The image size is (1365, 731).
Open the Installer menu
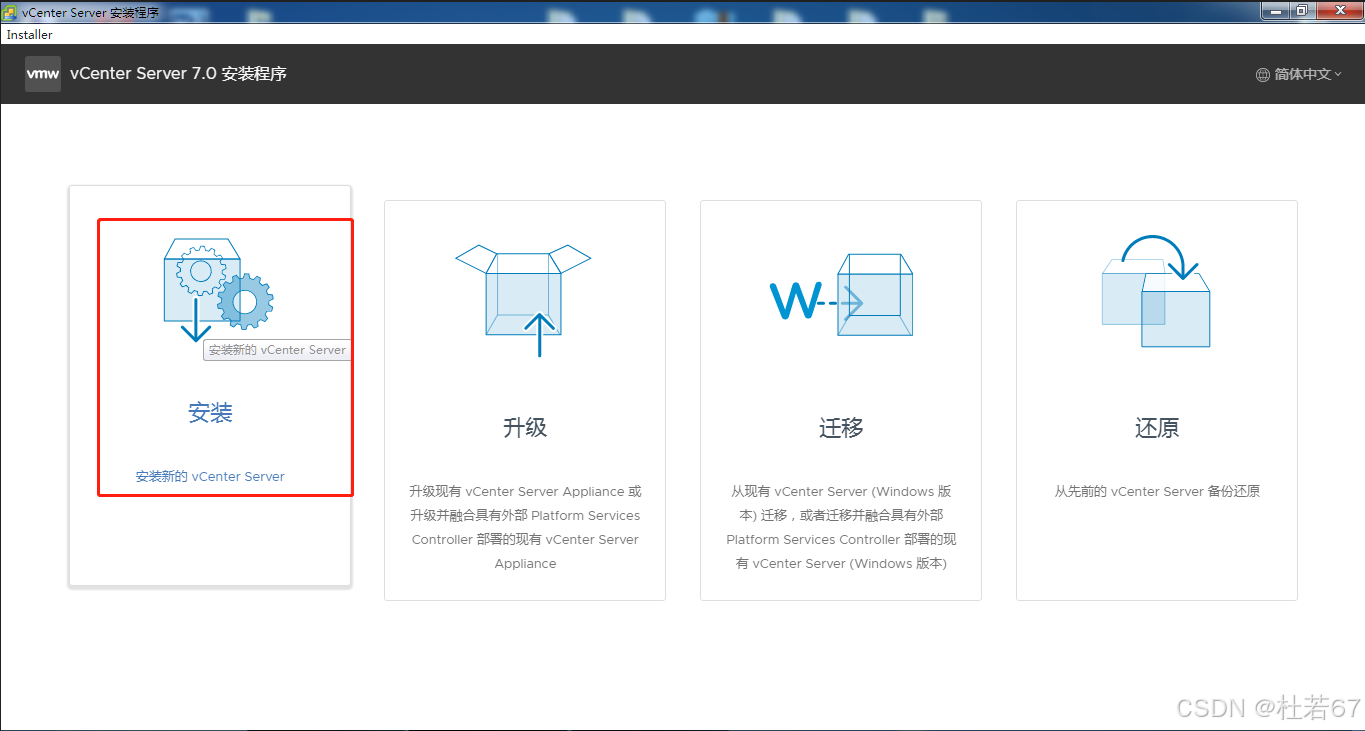pos(30,34)
